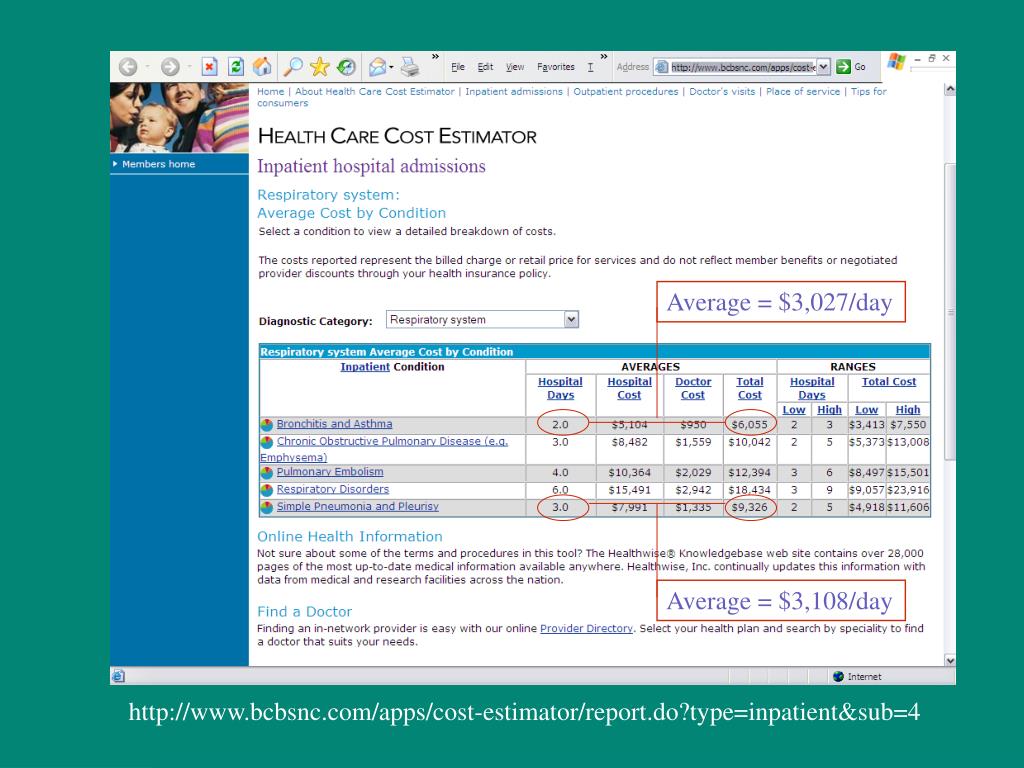Viewport: 1024px width, 768px height.
Task: Open the Back button history dropdown arrow
Action: tap(148, 67)
